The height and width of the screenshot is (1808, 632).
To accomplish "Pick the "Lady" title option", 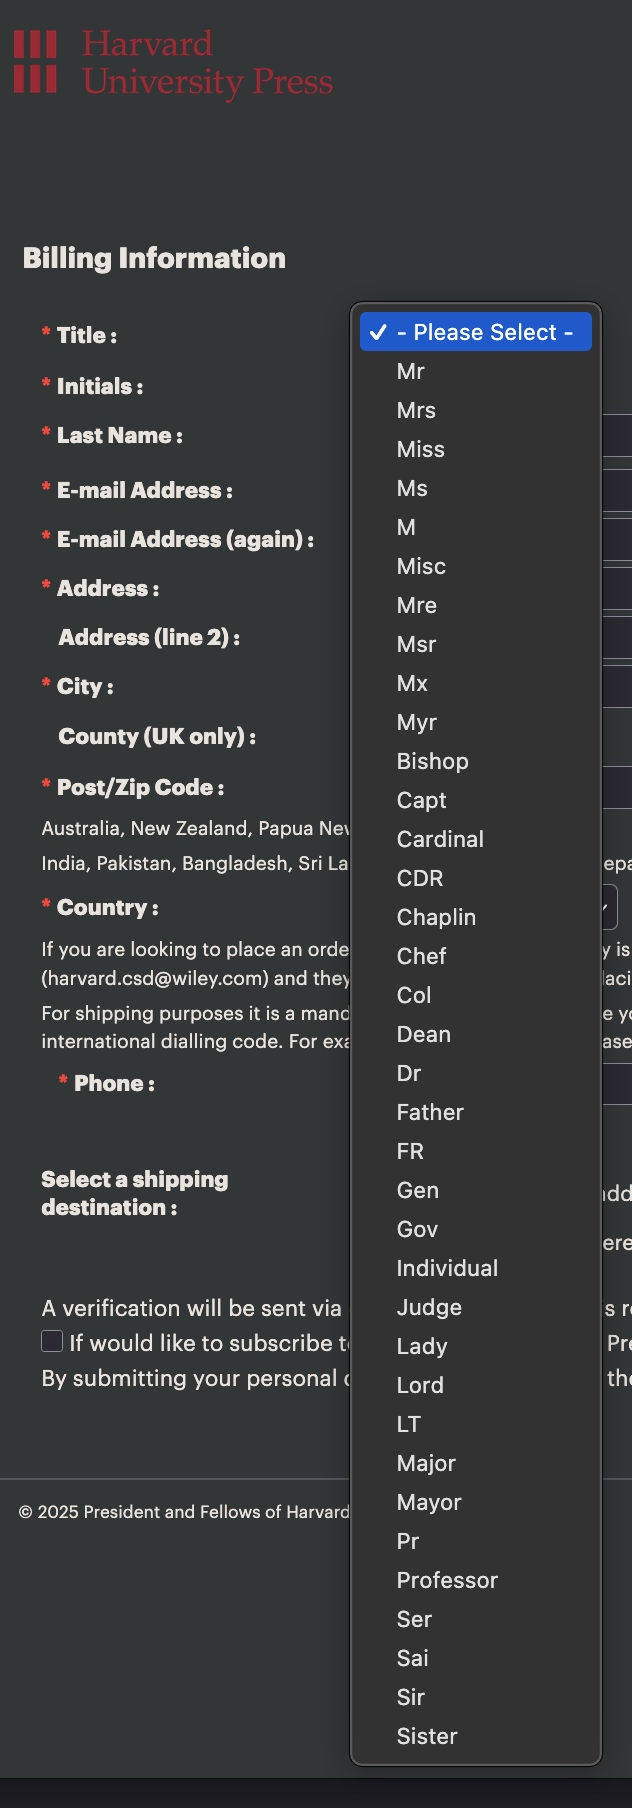I will [x=422, y=1346].
